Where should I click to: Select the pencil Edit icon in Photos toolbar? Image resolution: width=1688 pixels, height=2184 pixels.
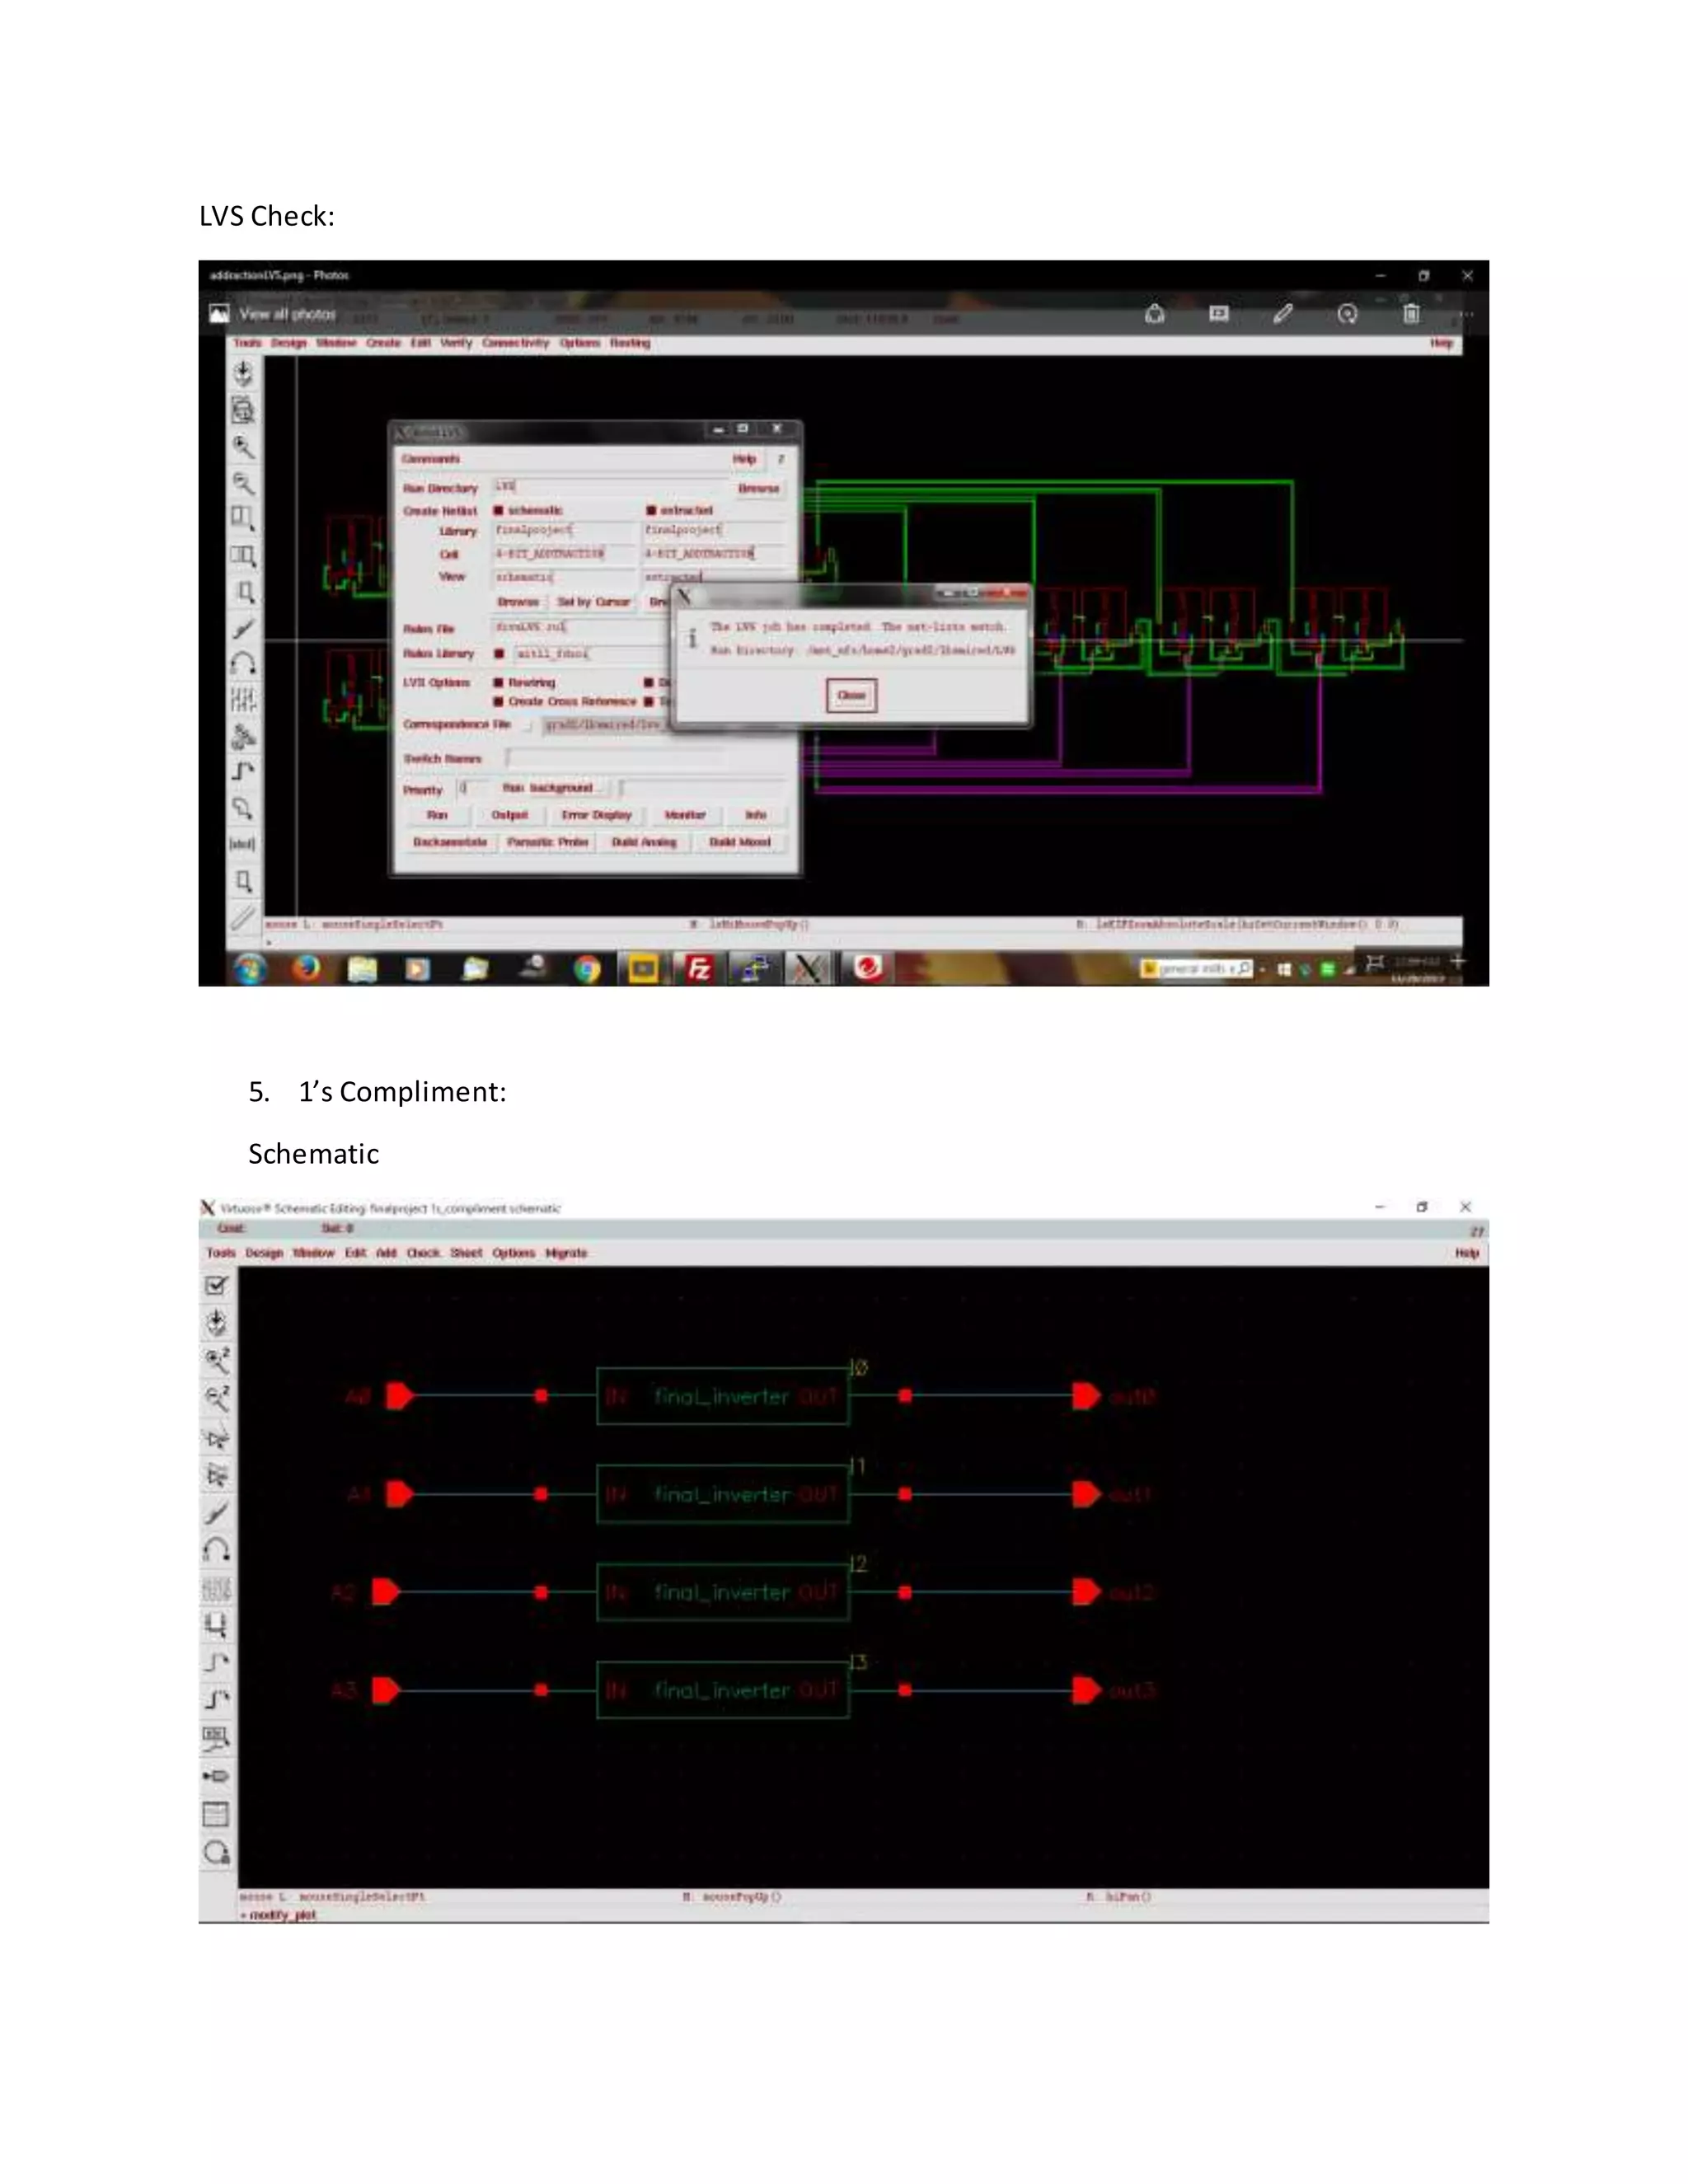(x=1283, y=314)
